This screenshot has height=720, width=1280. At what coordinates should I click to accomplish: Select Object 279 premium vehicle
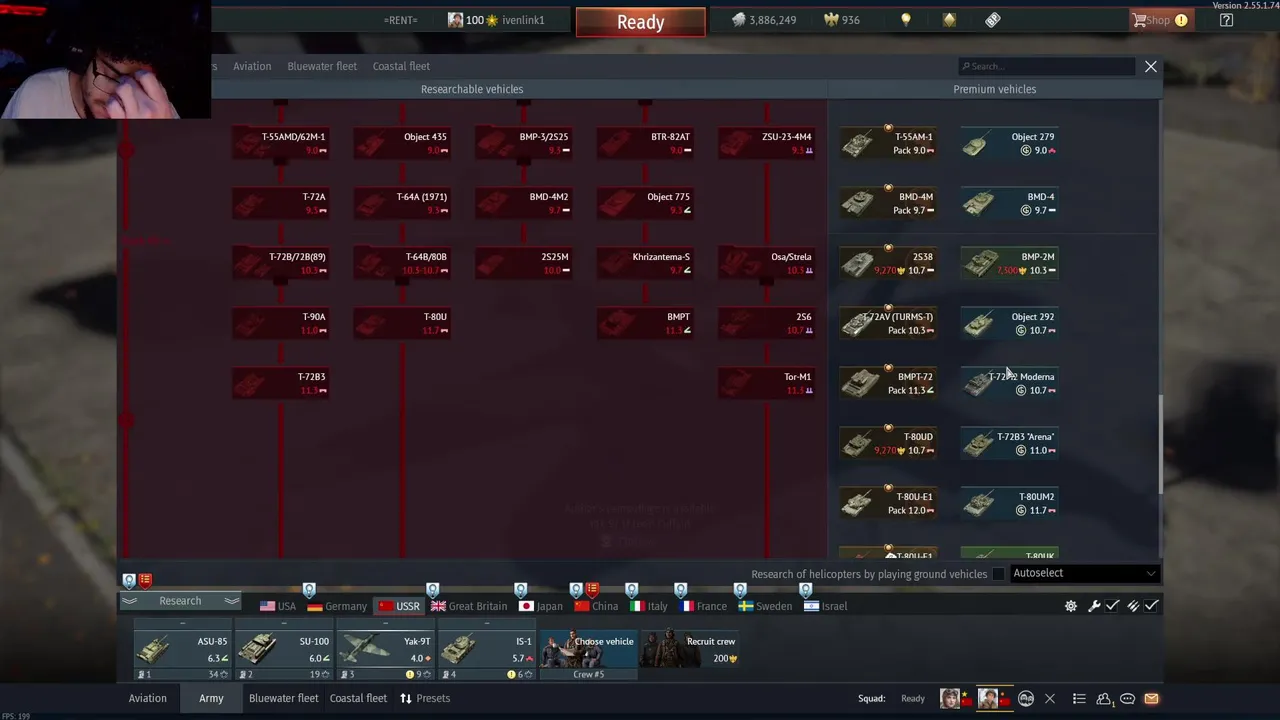1008,143
